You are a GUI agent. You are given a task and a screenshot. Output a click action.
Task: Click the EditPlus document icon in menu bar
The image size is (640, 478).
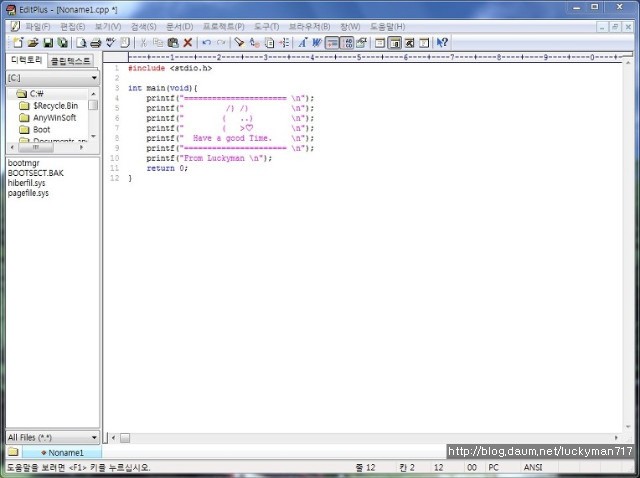(x=15, y=27)
